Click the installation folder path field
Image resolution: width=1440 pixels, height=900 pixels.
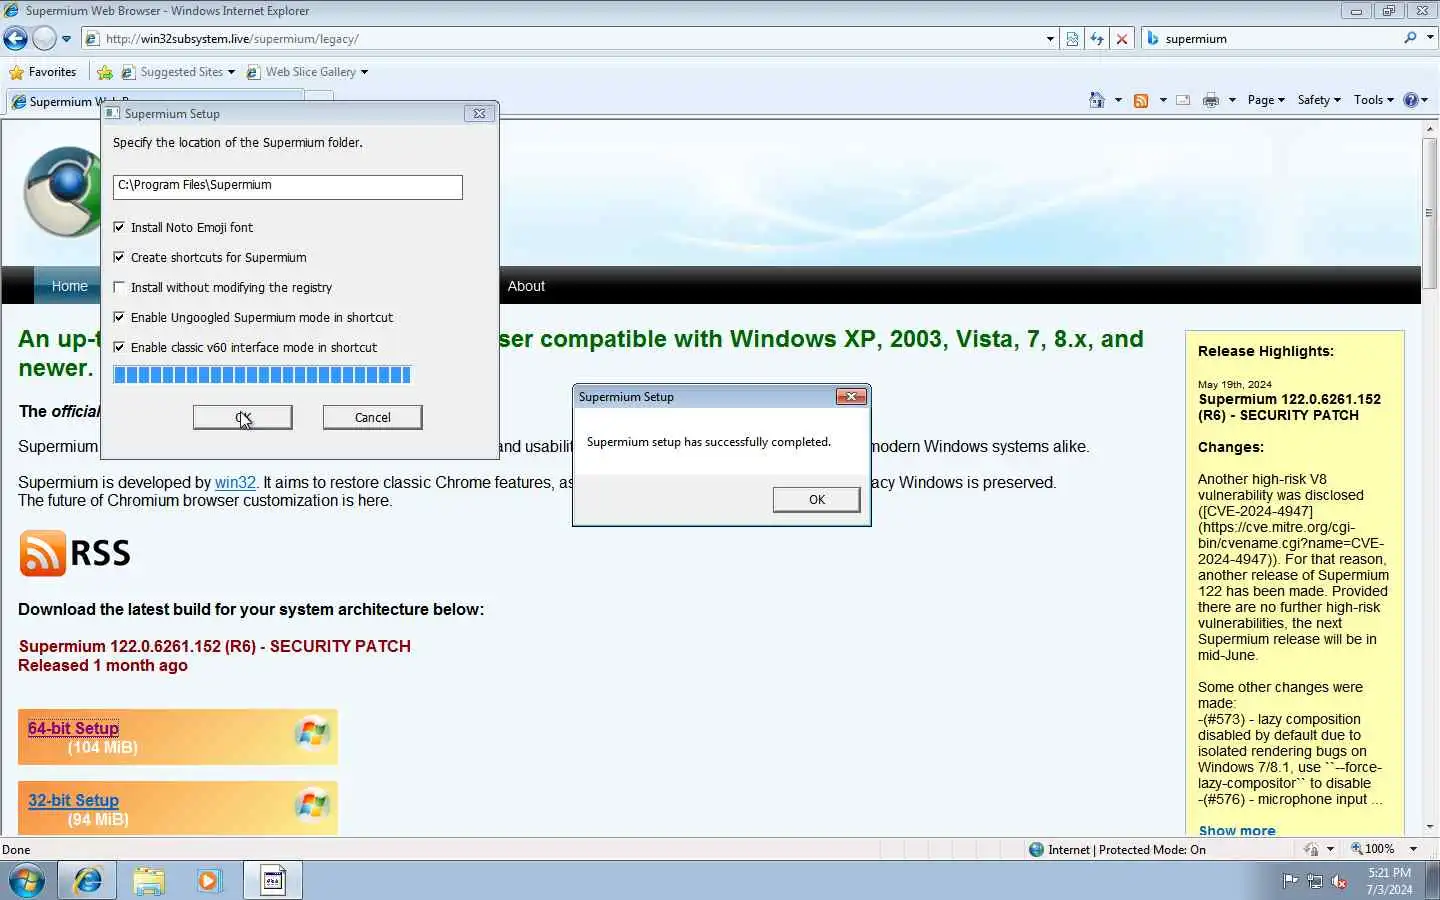[288, 187]
